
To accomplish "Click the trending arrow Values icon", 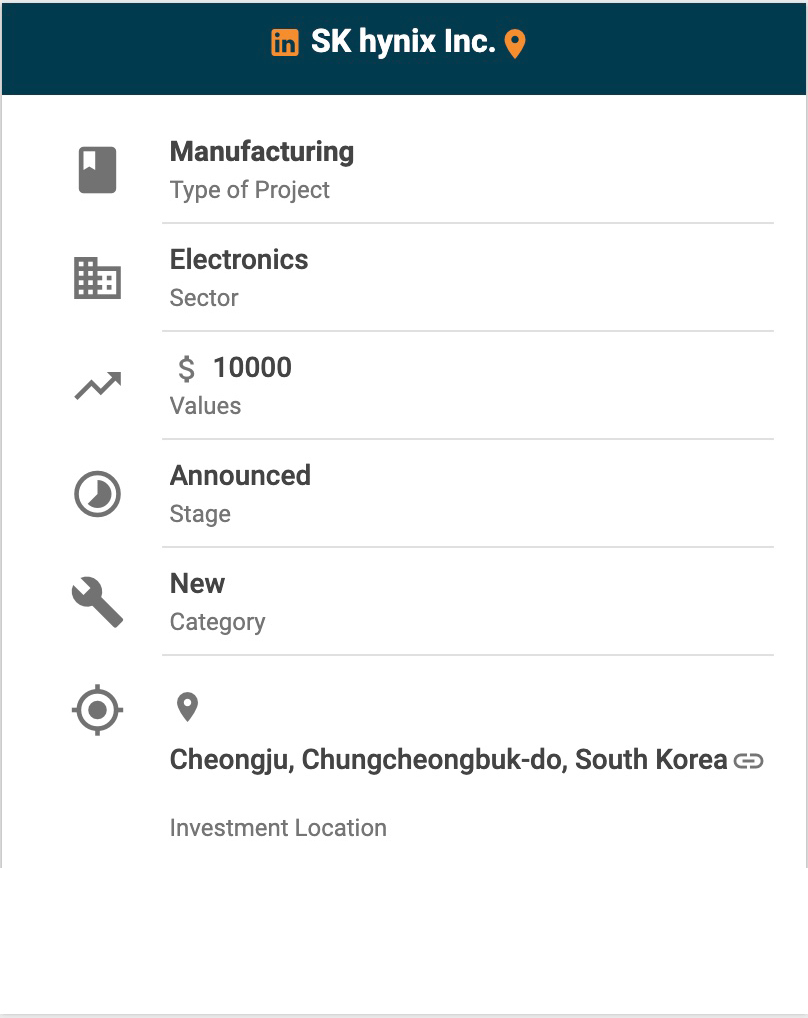I will pos(98,386).
